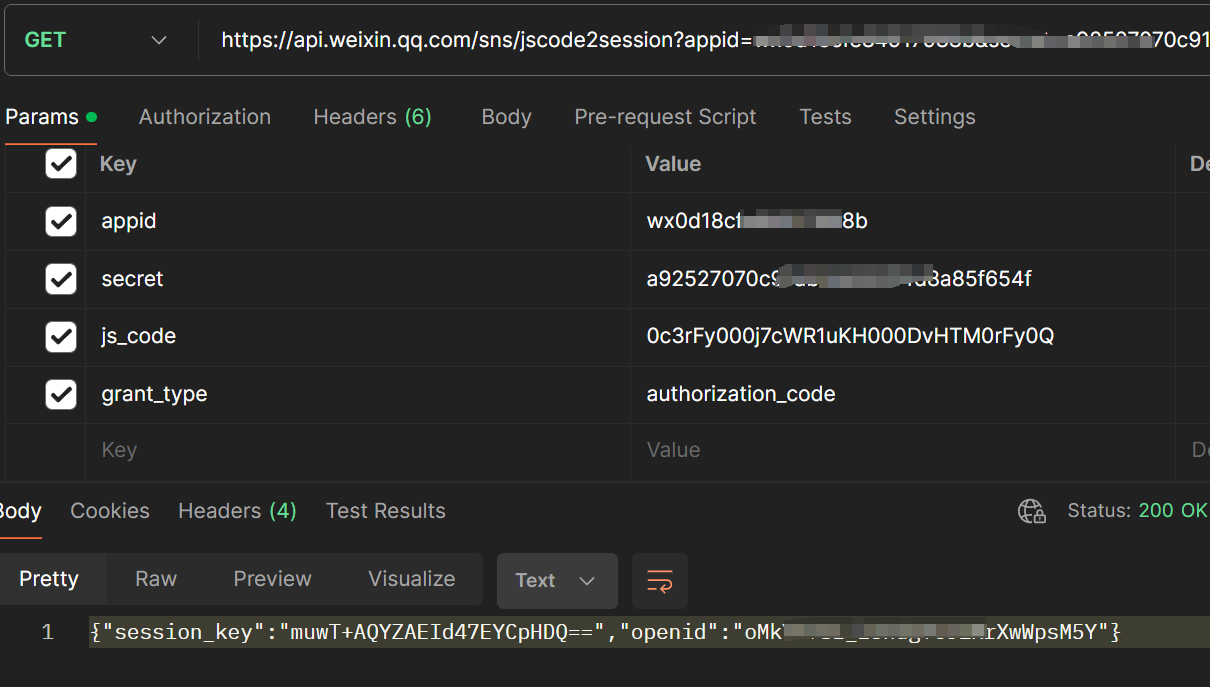
Task: Open the Text format dropdown
Action: (557, 581)
